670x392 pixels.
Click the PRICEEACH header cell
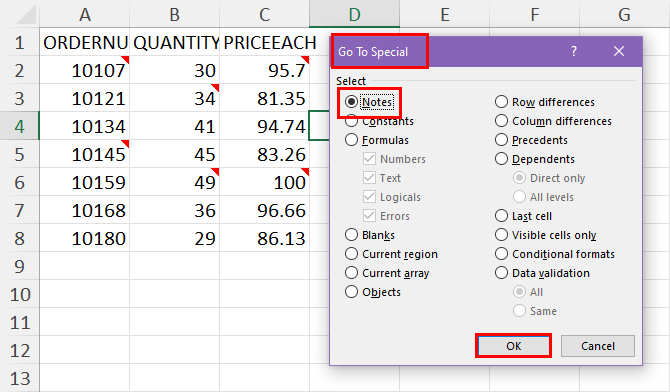pos(264,42)
